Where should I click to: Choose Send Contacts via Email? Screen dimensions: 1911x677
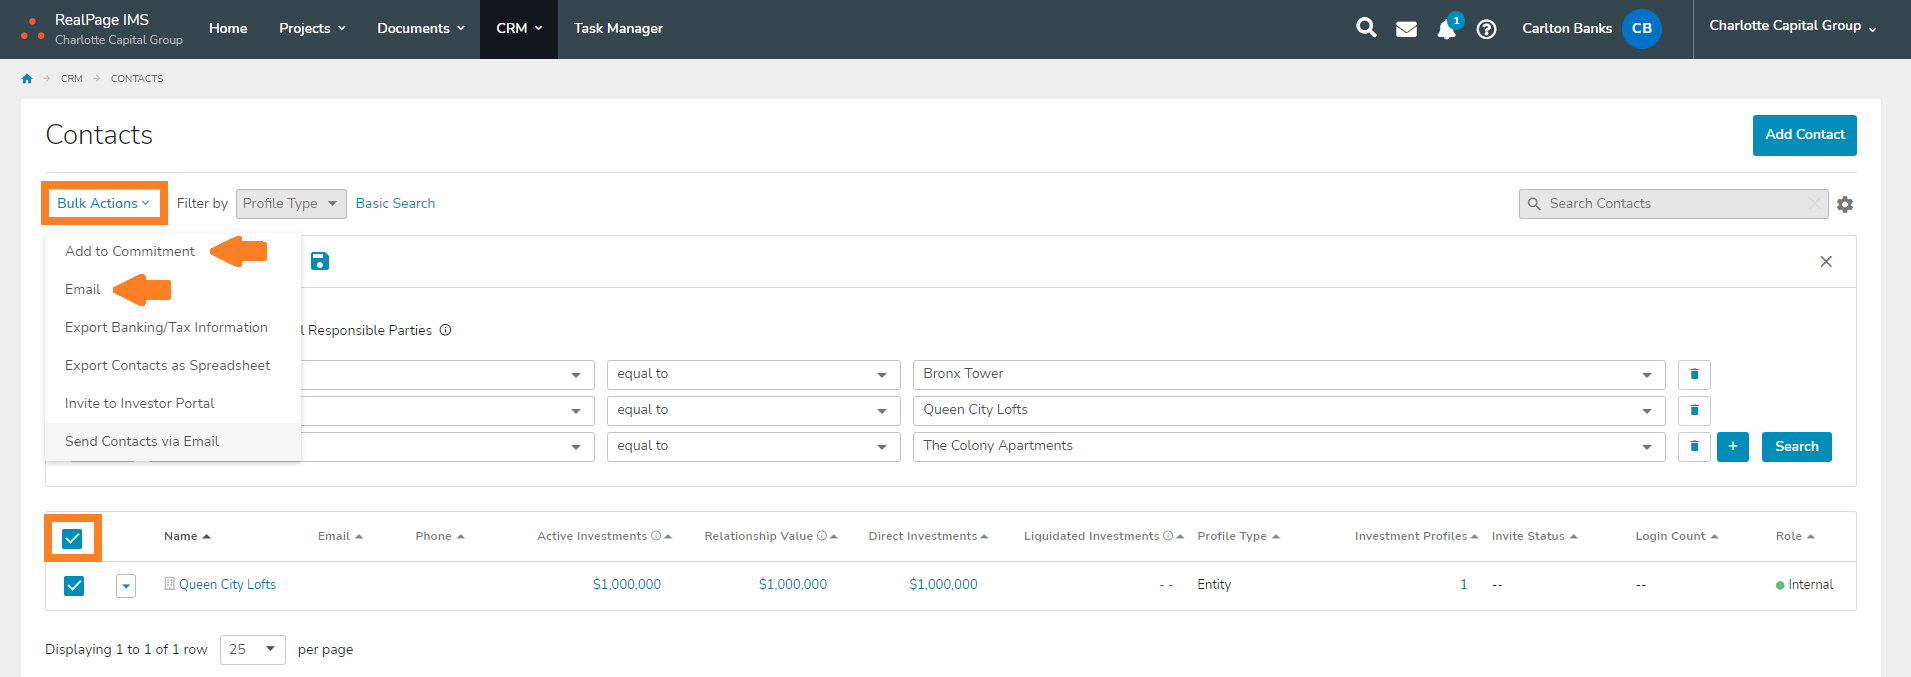pos(142,442)
